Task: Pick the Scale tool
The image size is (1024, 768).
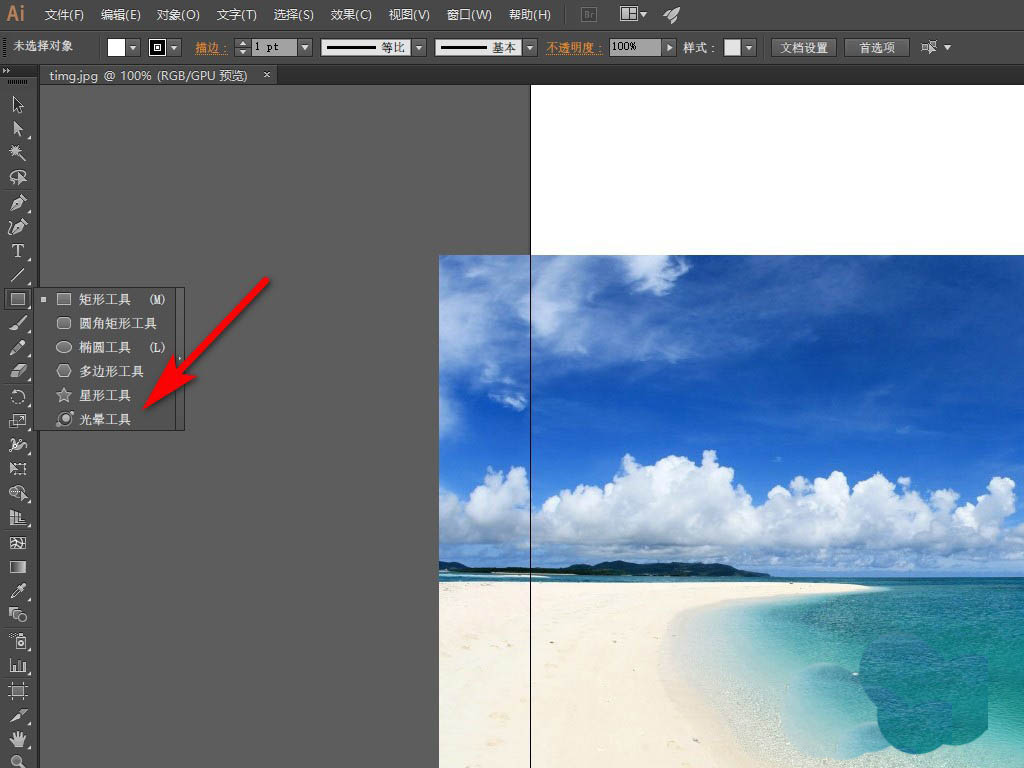Action: point(18,421)
